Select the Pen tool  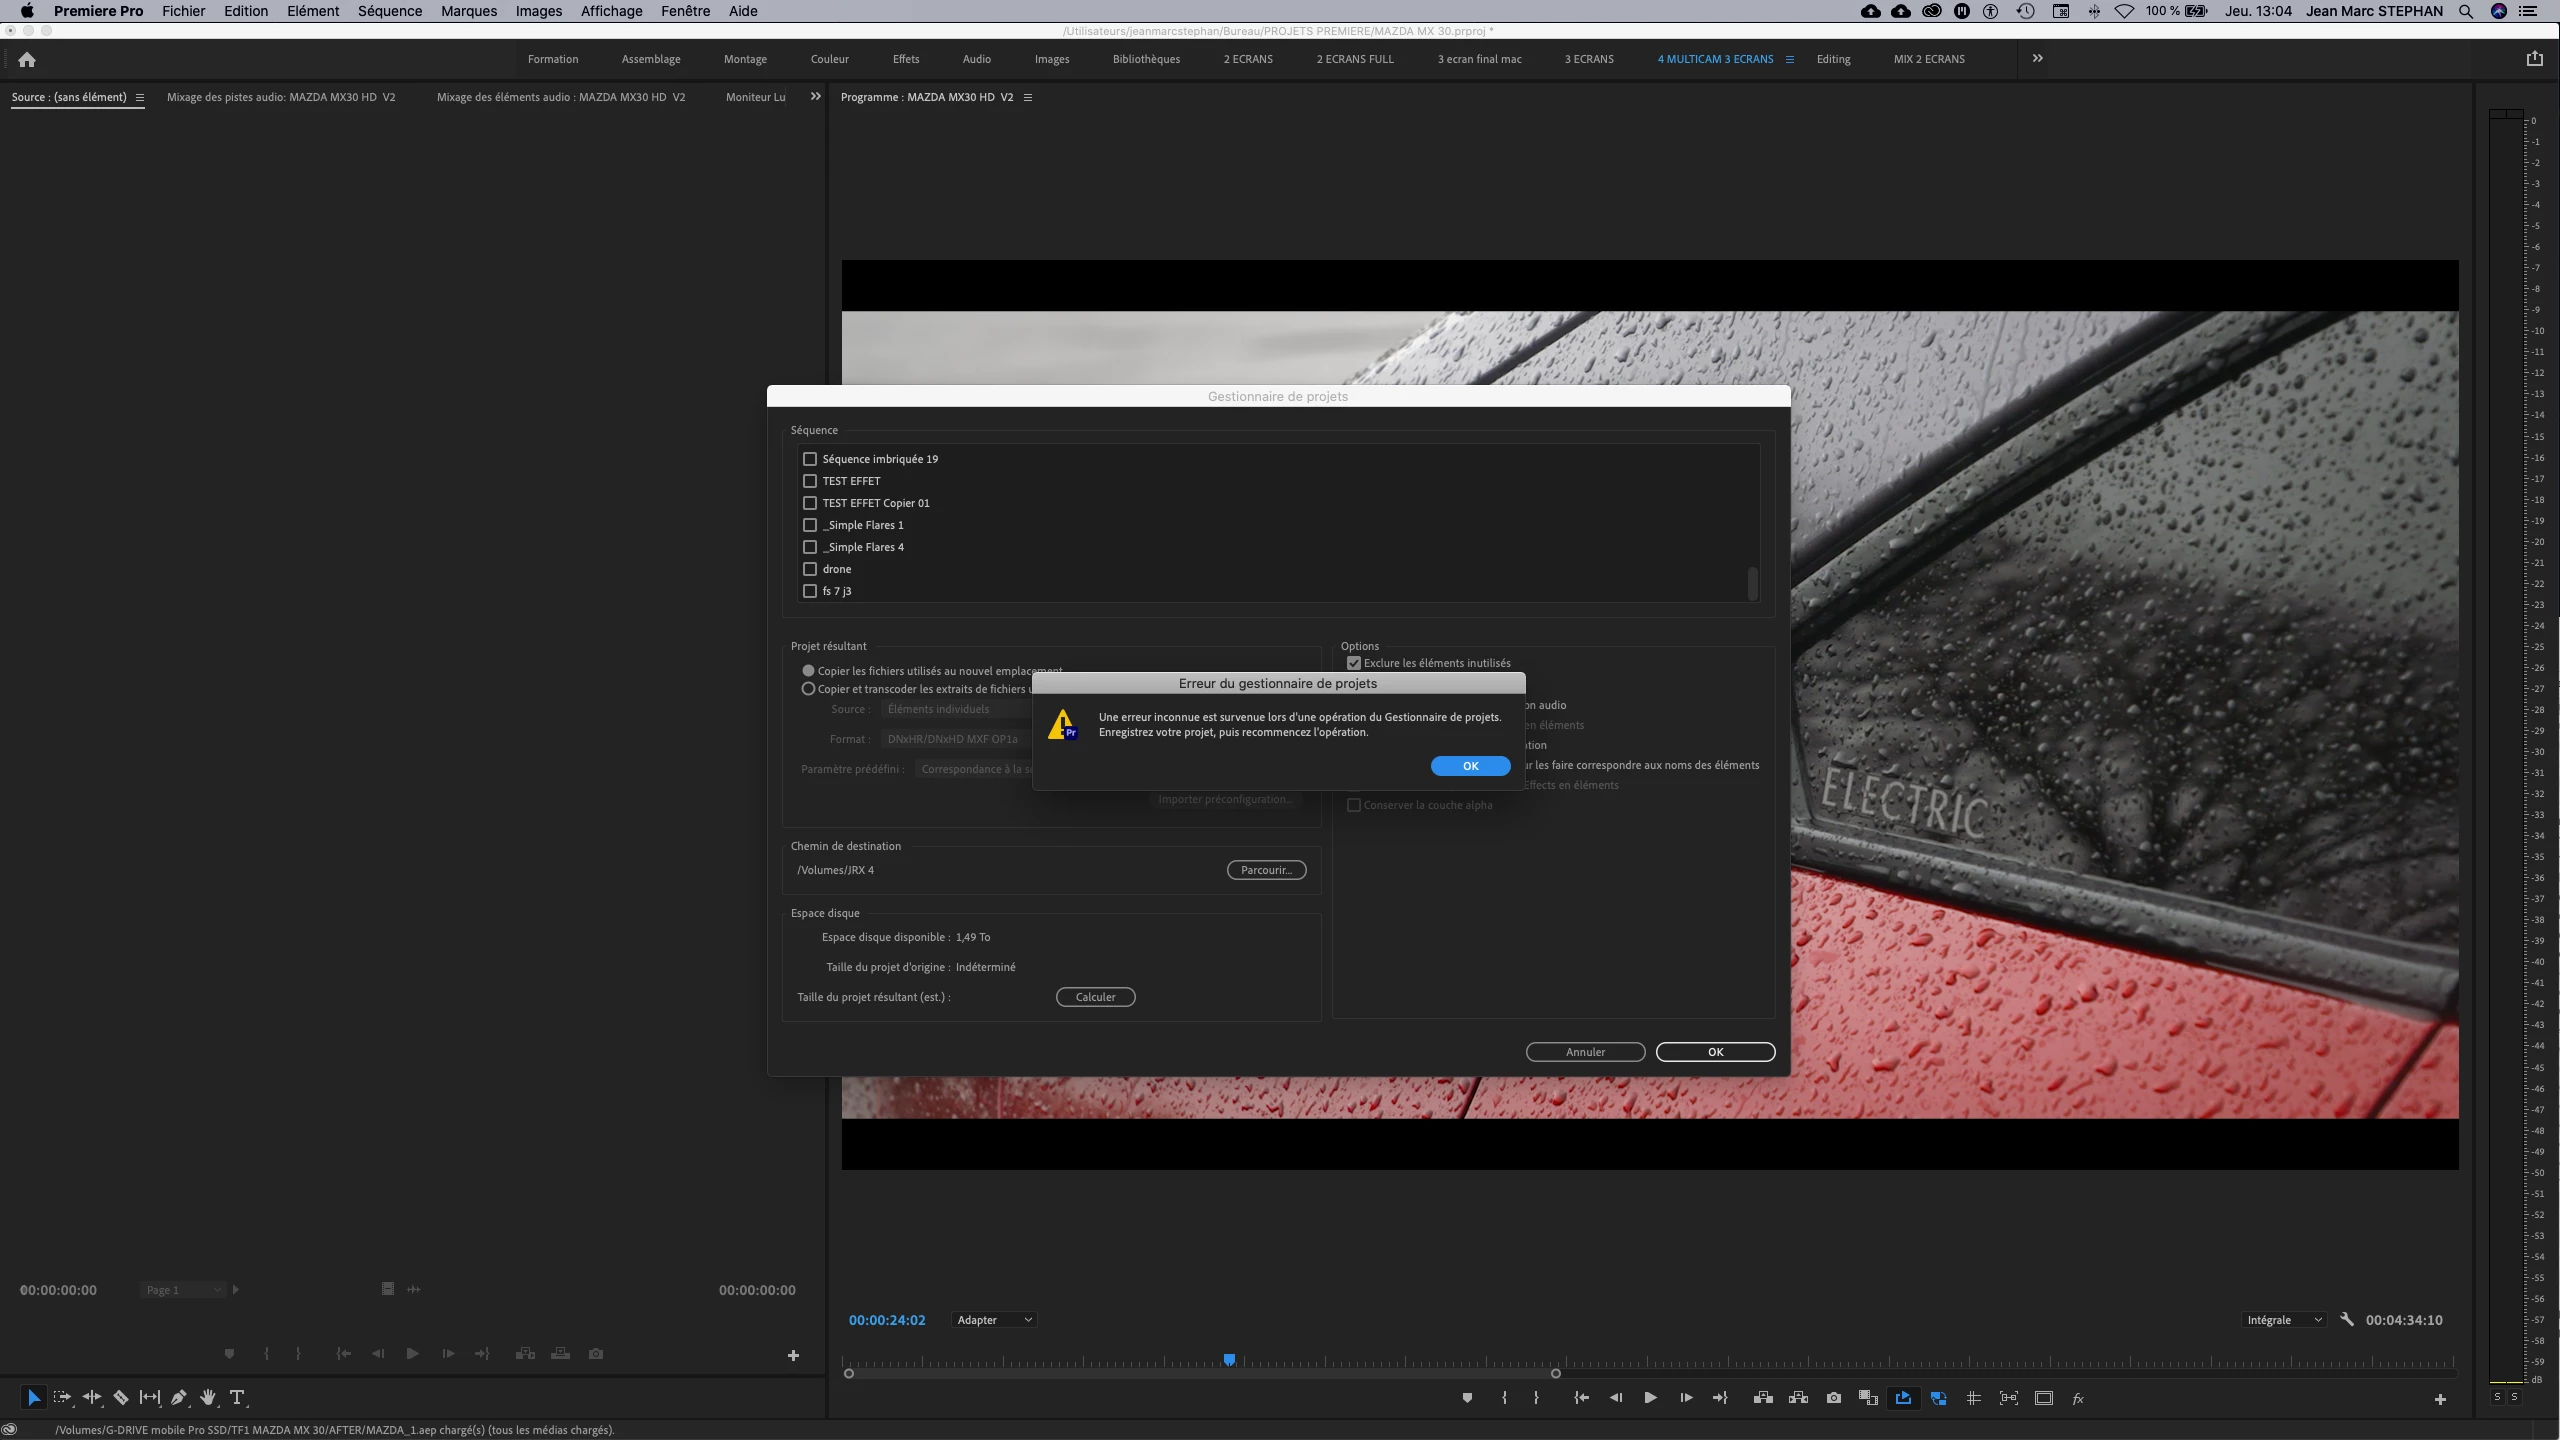[179, 1397]
